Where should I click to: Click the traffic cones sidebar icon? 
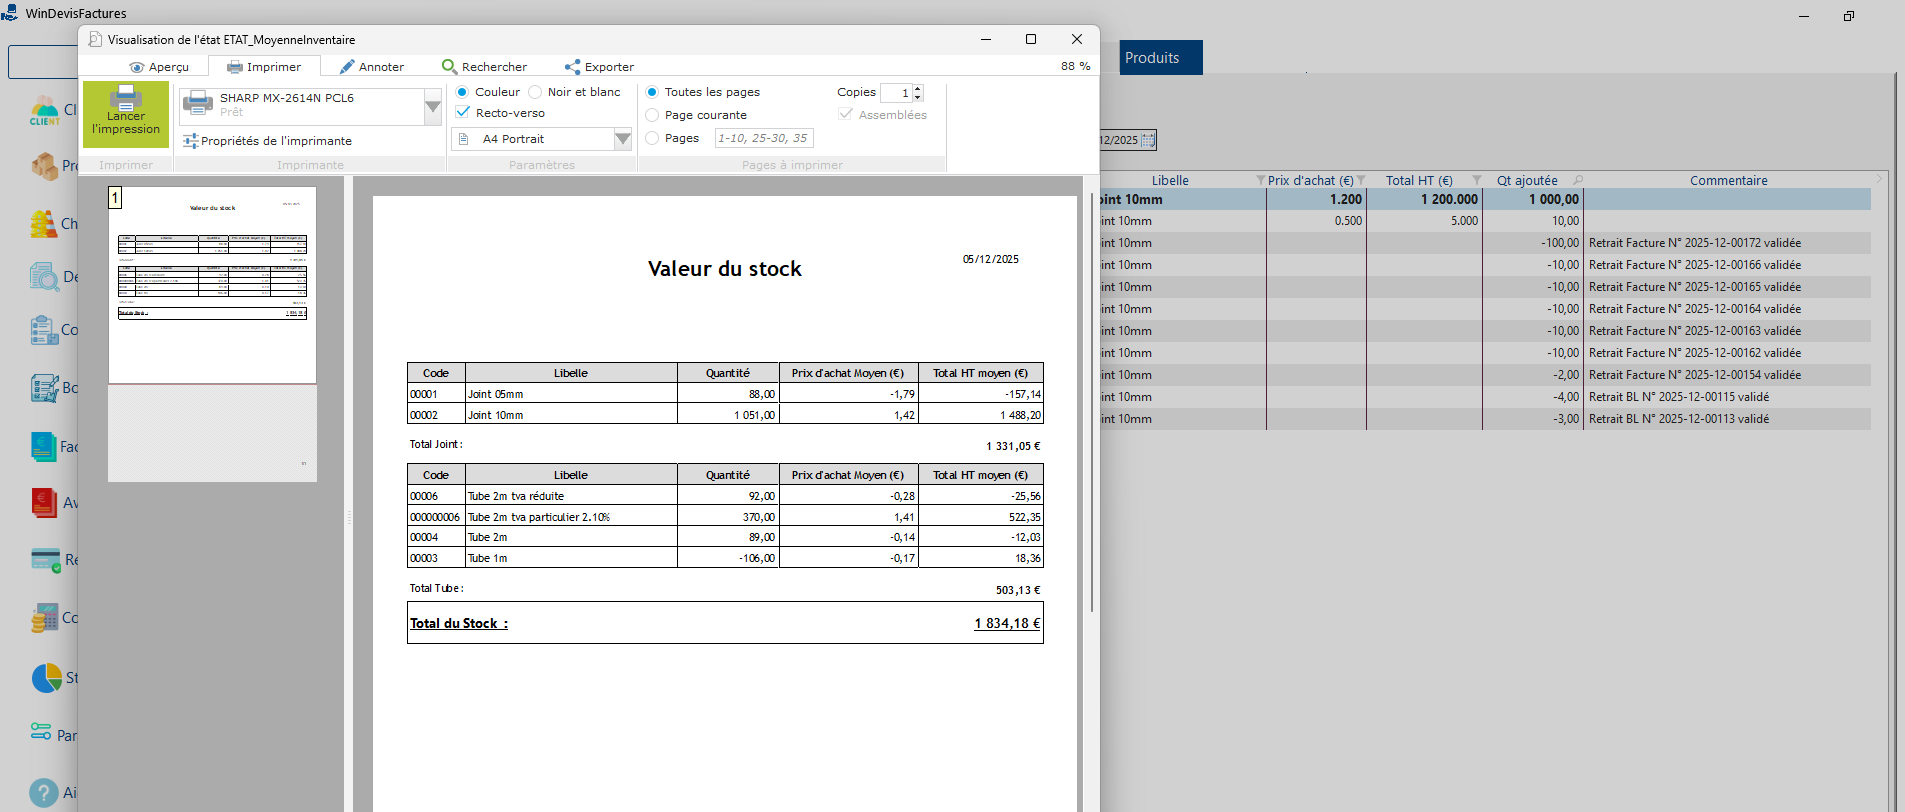[44, 224]
